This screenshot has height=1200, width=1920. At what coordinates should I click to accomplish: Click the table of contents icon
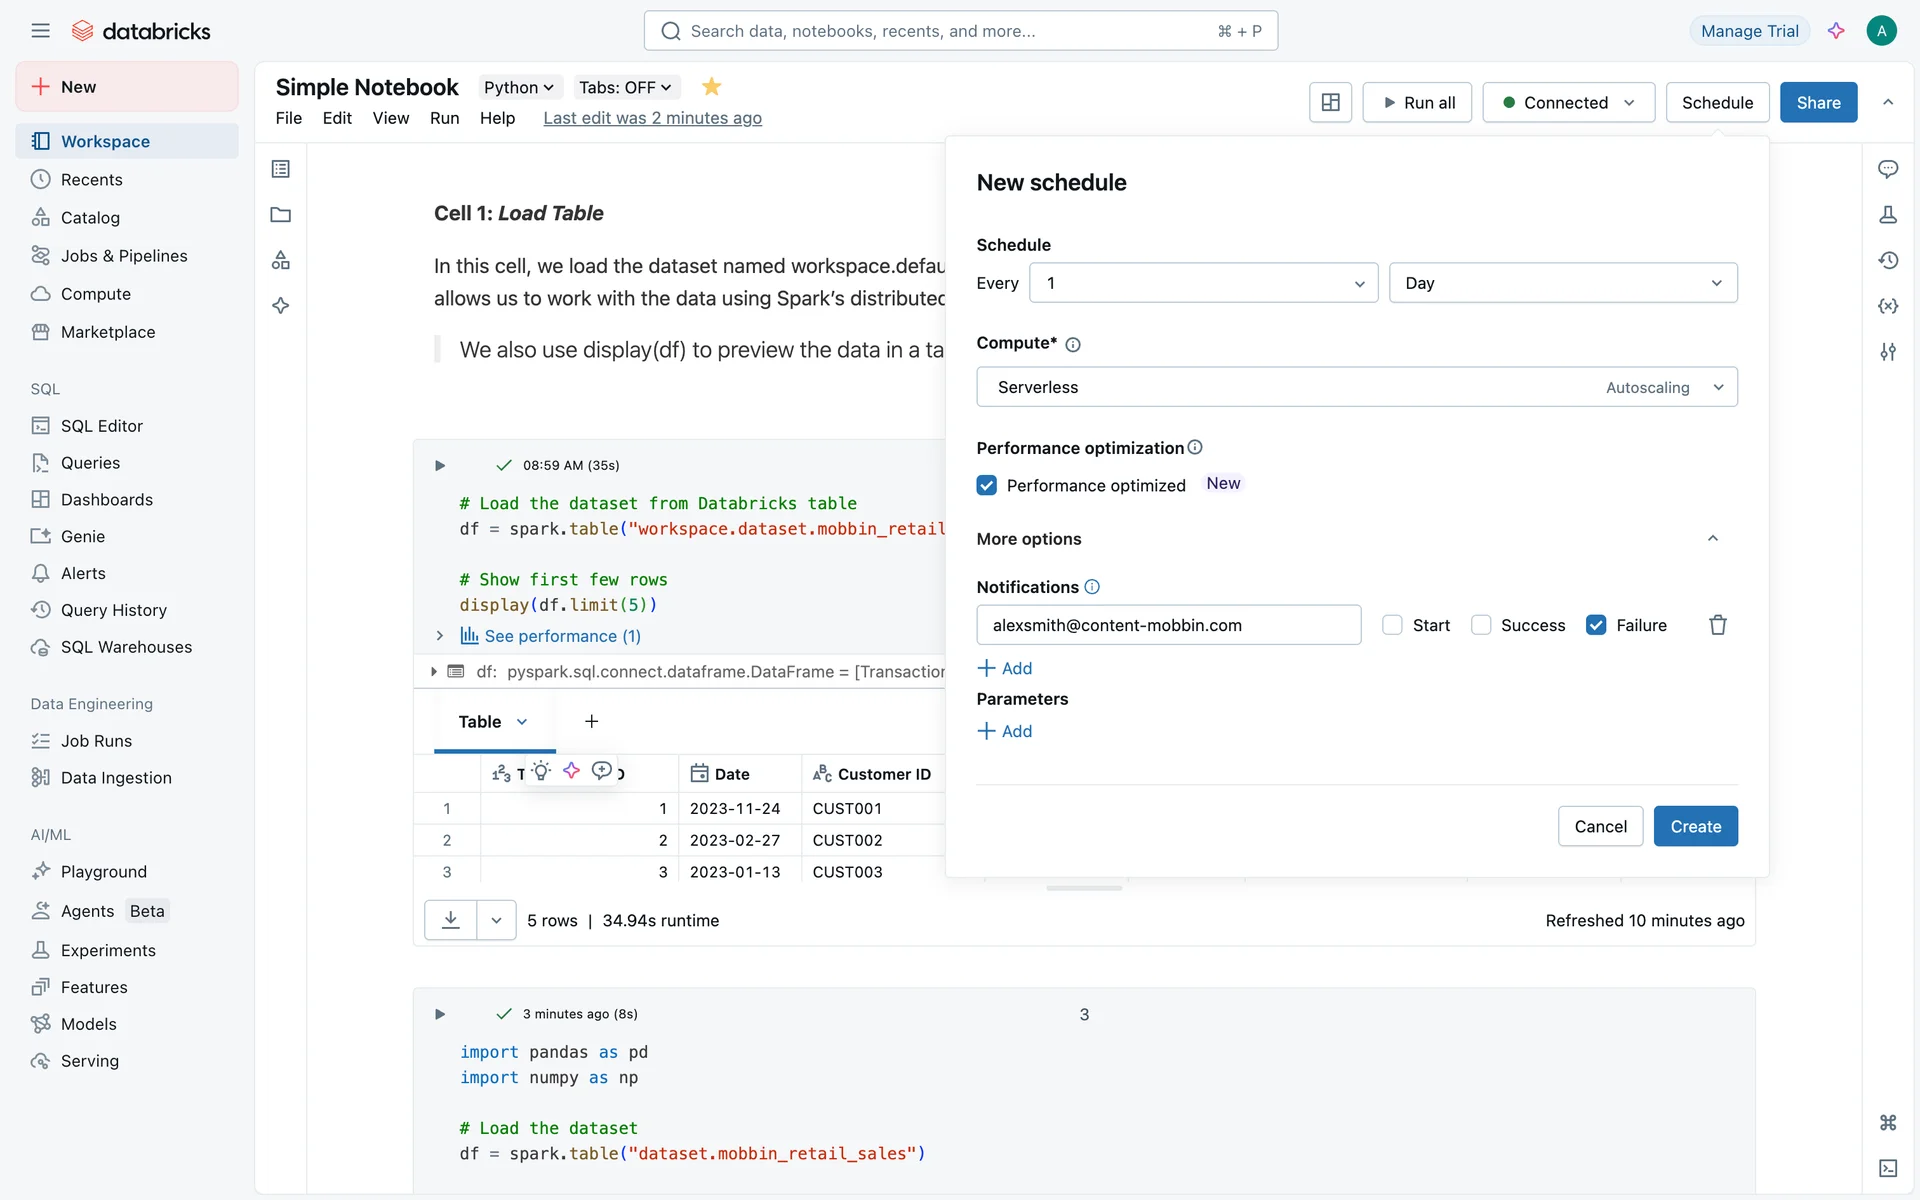pyautogui.click(x=281, y=169)
